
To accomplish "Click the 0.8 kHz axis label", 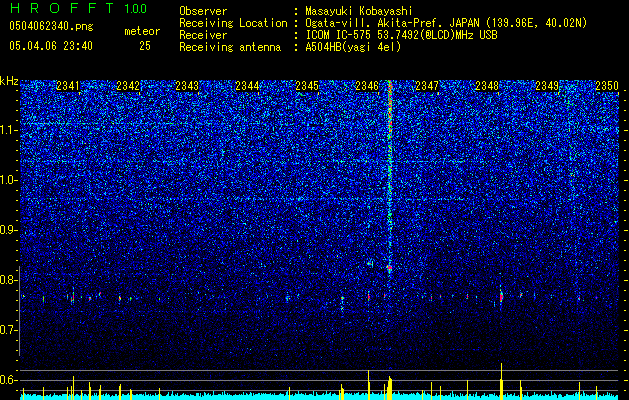I will coord(8,280).
